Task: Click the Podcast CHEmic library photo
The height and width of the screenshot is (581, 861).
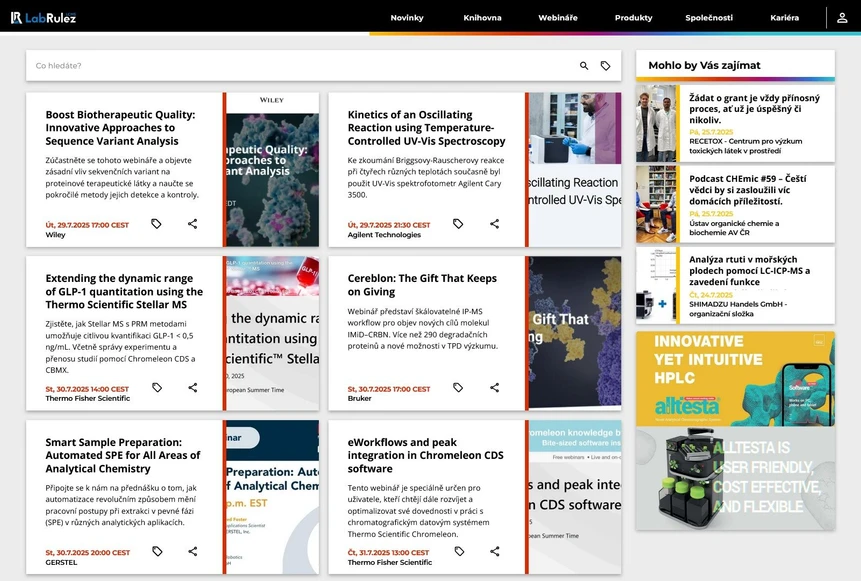Action: [x=656, y=204]
